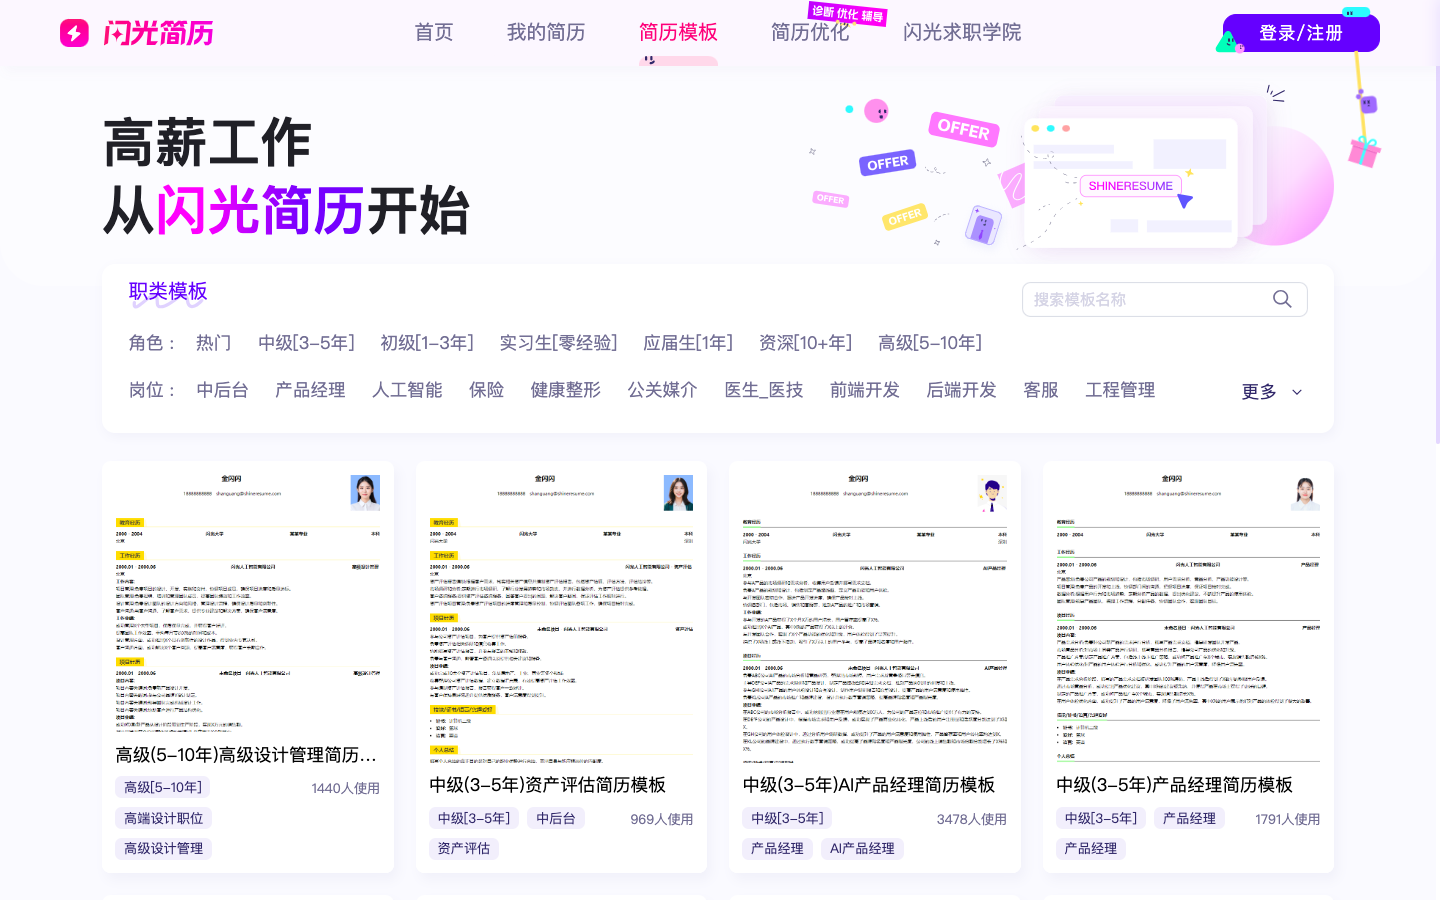Click 中级[3-5年] tag on AI产品经理 card

[788, 818]
